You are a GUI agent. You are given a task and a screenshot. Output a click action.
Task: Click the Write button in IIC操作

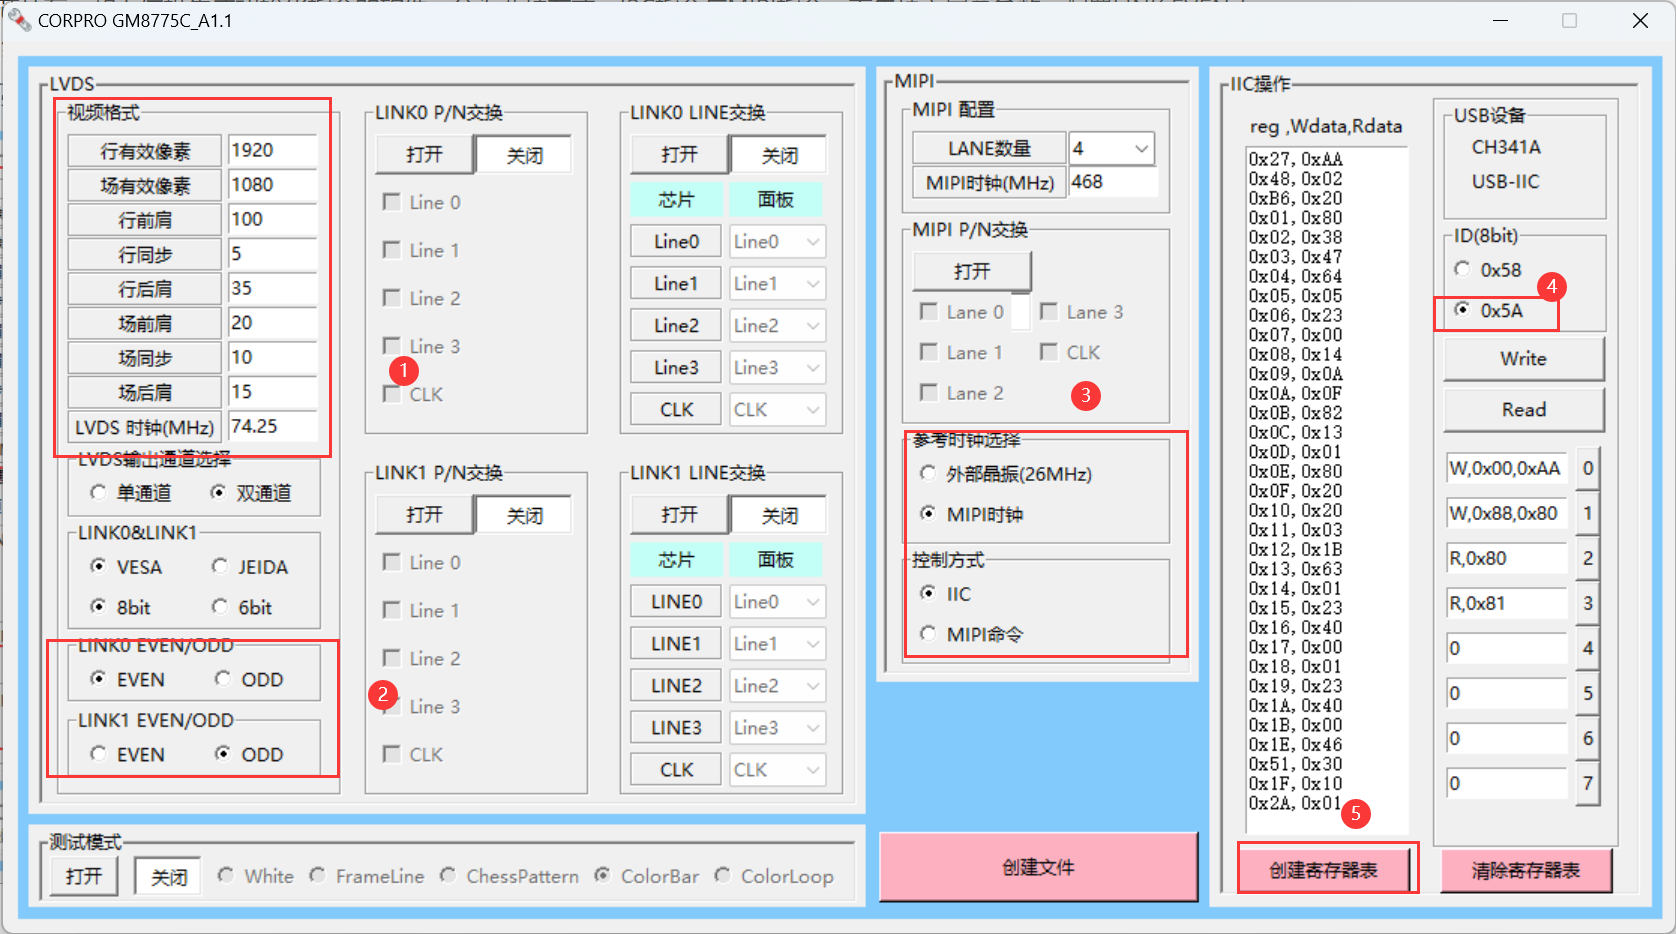tap(1522, 359)
